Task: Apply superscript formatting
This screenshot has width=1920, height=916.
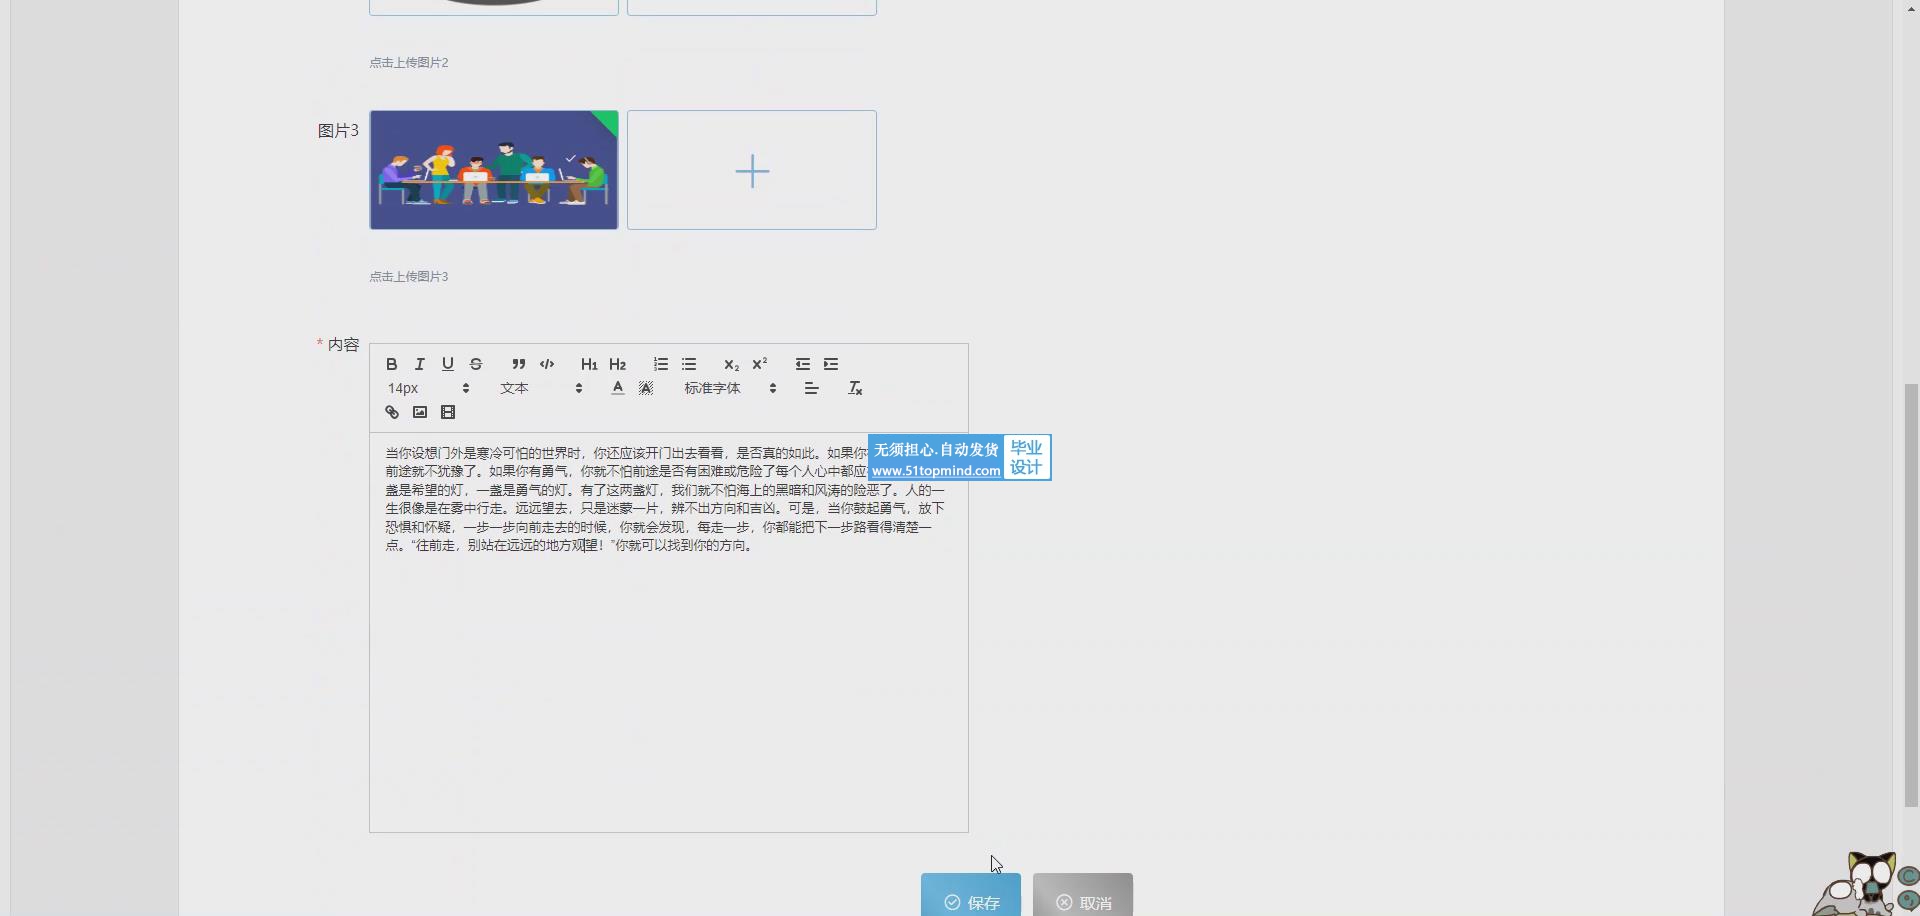Action: point(760,364)
